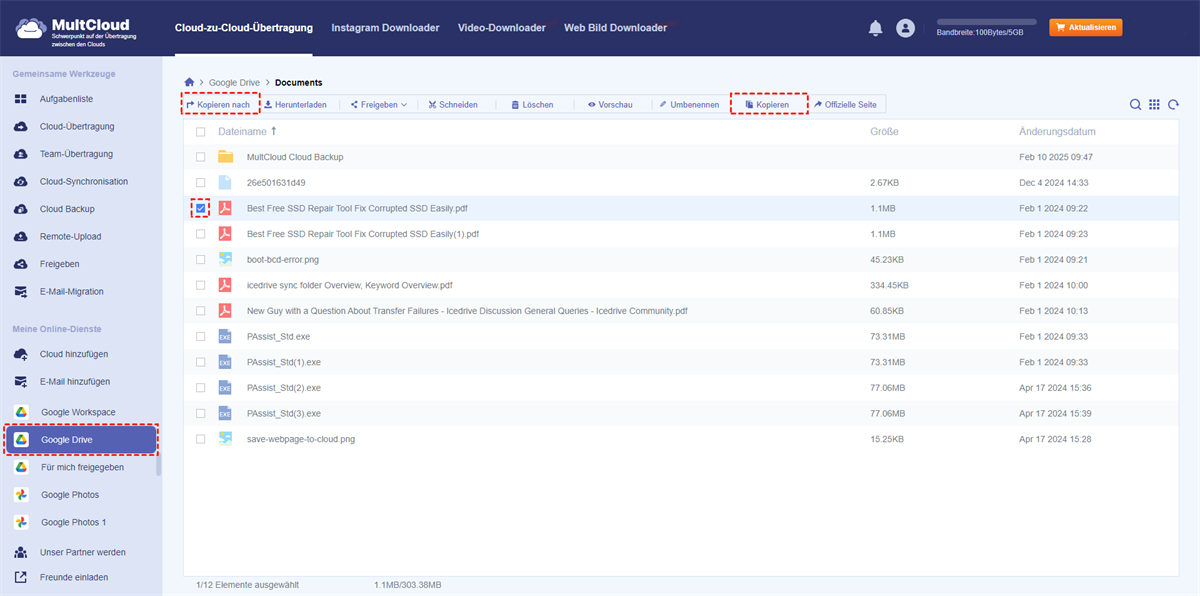Sort by Dateiname column arrow
This screenshot has height=596, width=1200.
pos(274,131)
